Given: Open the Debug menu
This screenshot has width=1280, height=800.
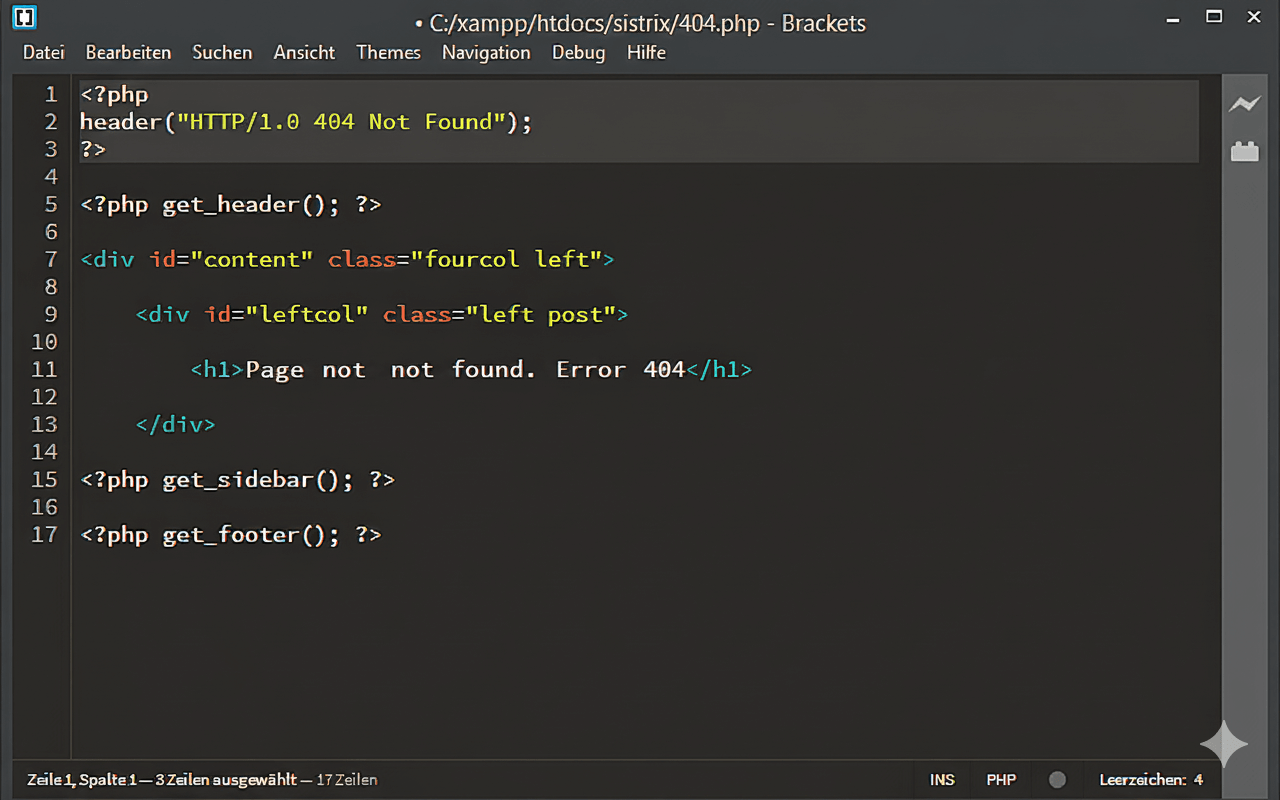Looking at the screenshot, I should (578, 53).
